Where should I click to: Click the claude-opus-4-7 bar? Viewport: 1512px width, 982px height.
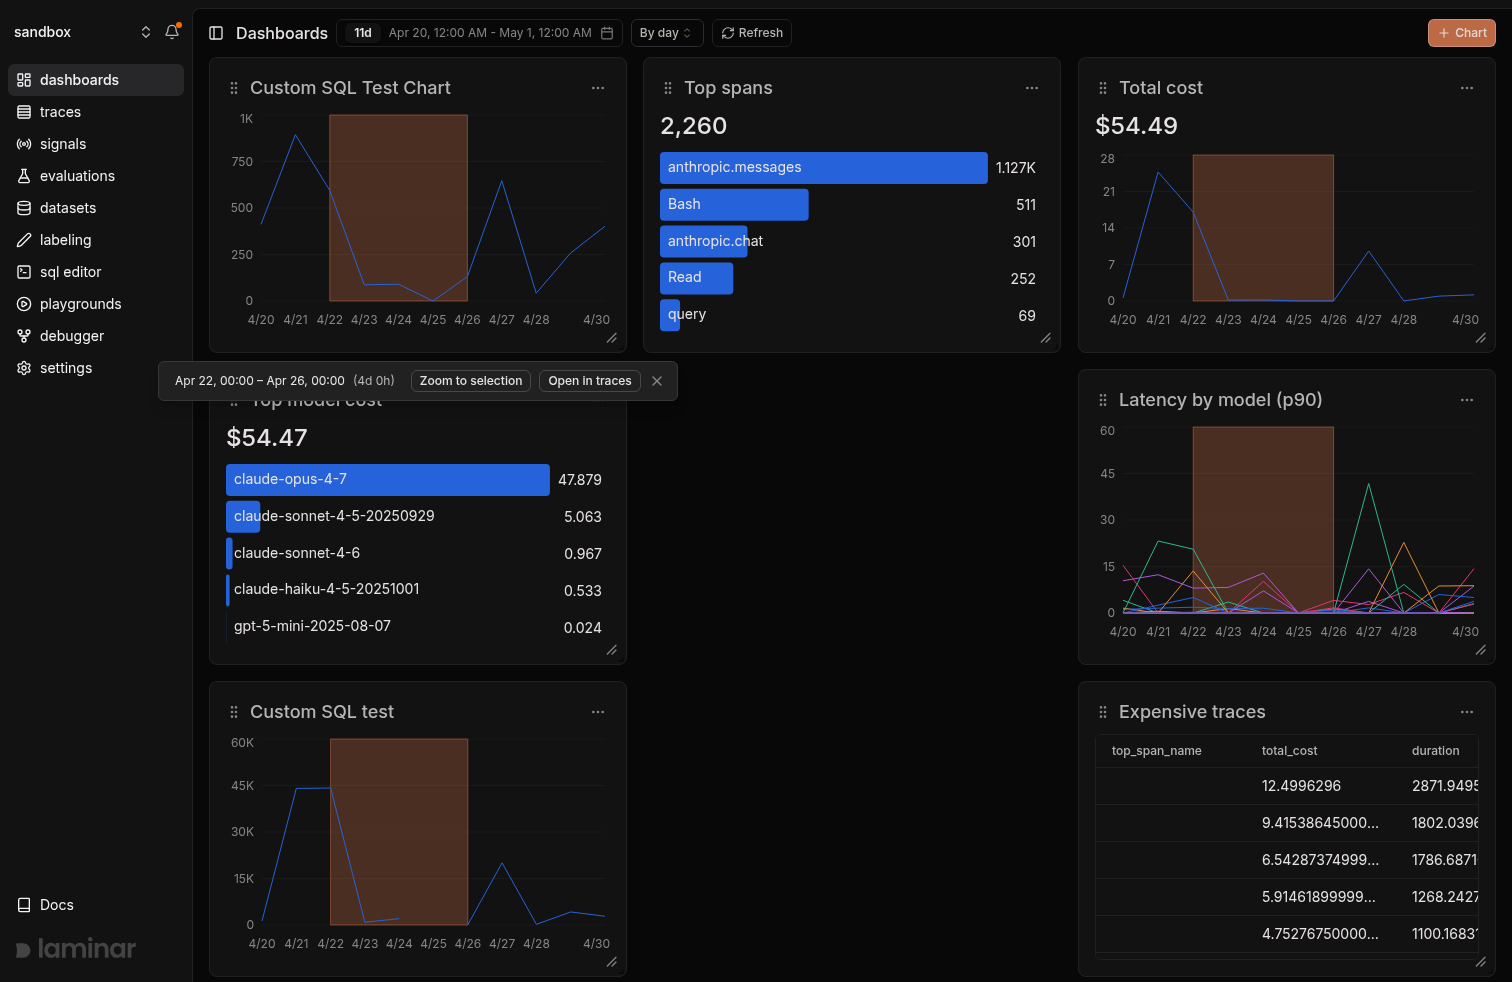click(388, 480)
